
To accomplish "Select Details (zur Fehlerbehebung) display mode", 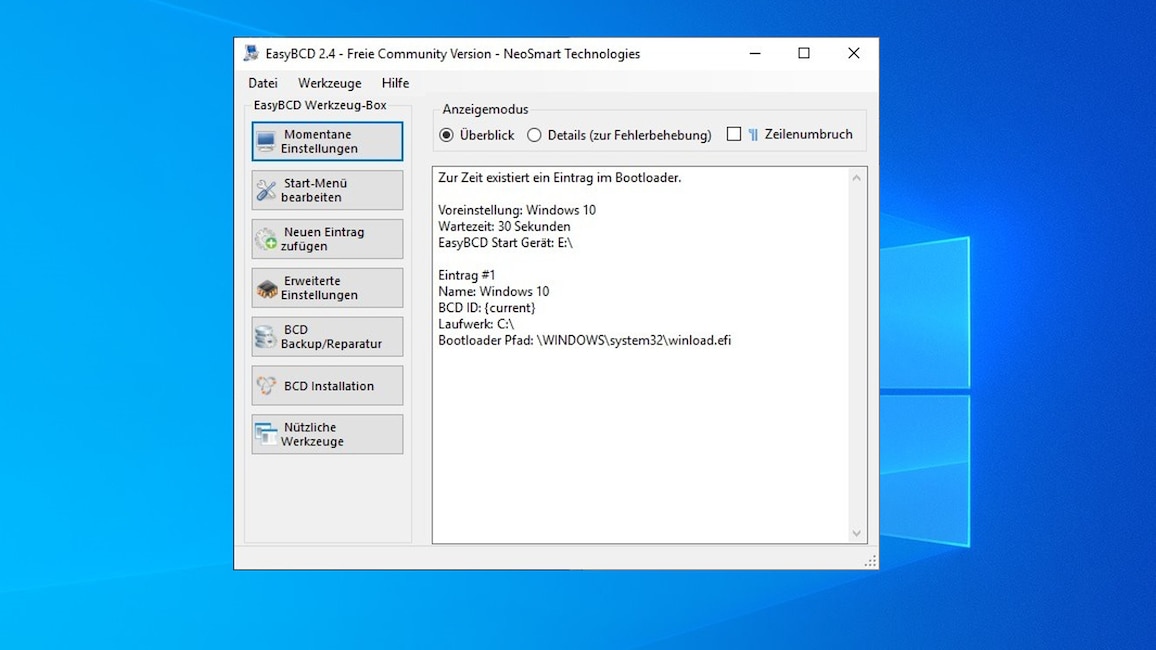I will tap(535, 135).
